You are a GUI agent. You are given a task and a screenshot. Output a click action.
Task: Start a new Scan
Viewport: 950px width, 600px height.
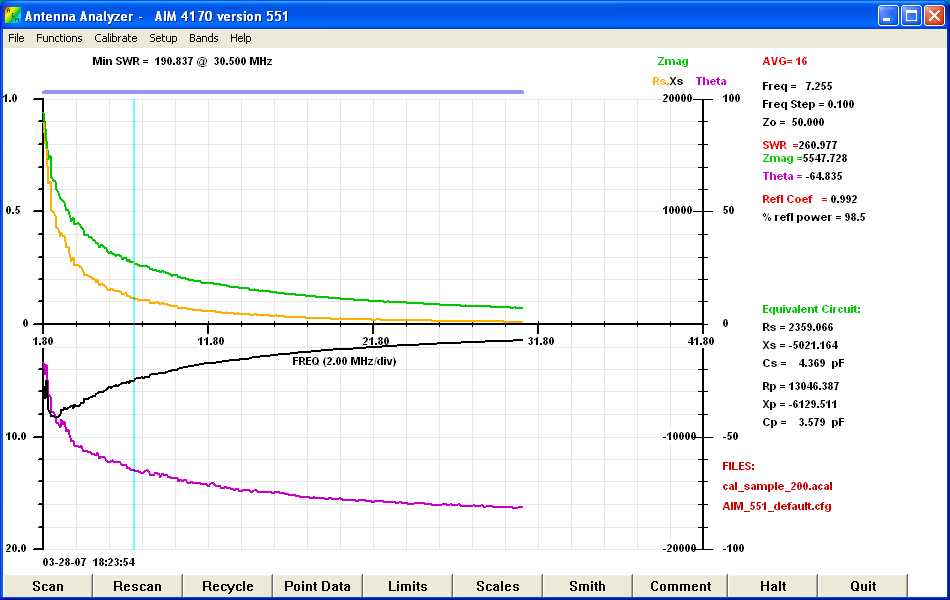[x=48, y=586]
